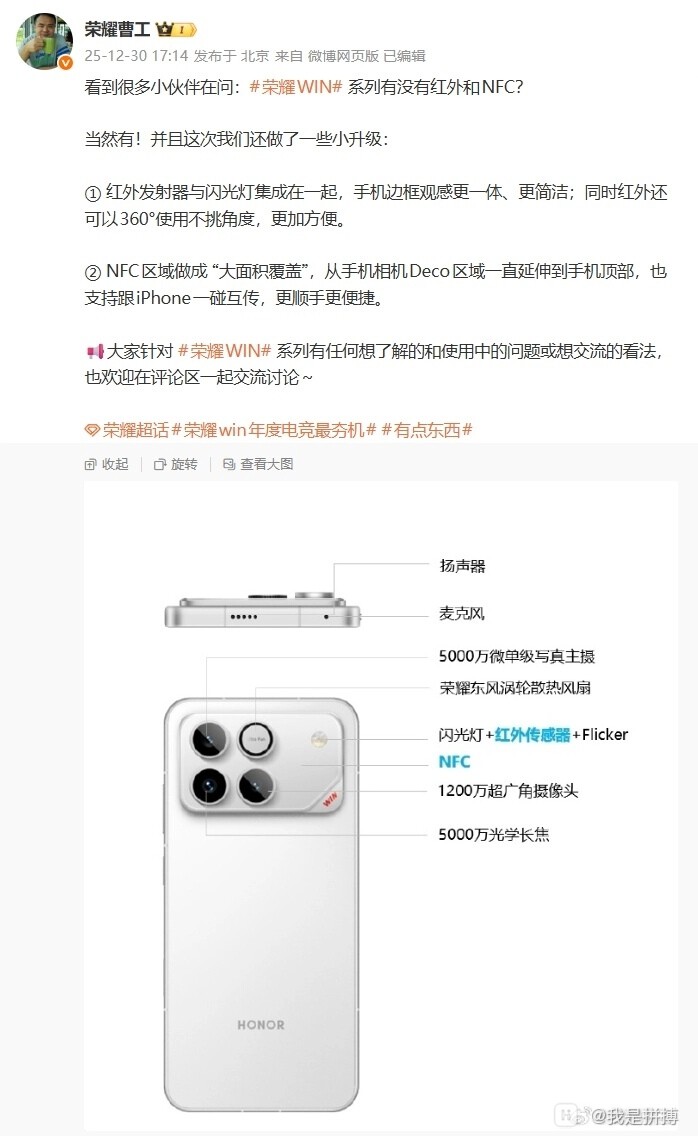Image resolution: width=698 pixels, height=1136 pixels.
Task: Open the 微博网页版 source link
Action: point(343,56)
